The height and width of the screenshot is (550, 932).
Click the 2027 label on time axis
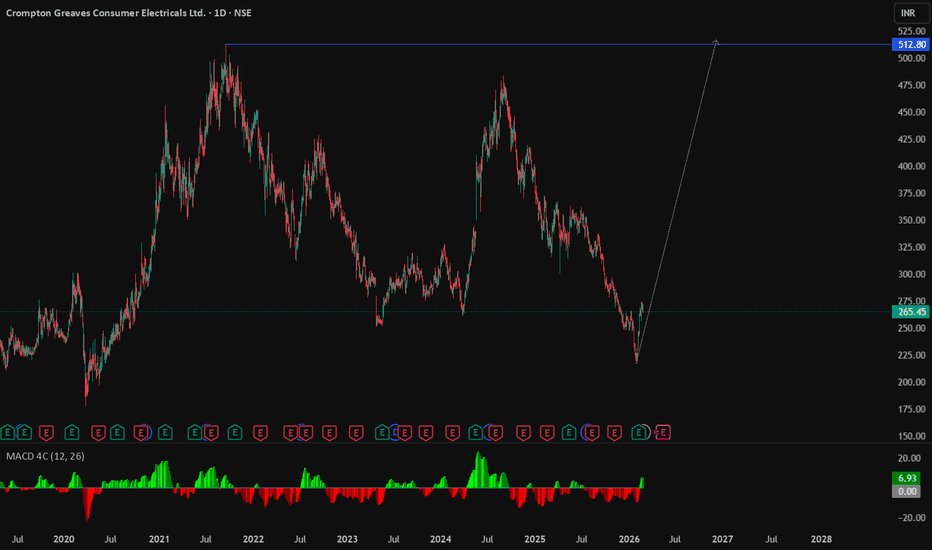click(723, 539)
